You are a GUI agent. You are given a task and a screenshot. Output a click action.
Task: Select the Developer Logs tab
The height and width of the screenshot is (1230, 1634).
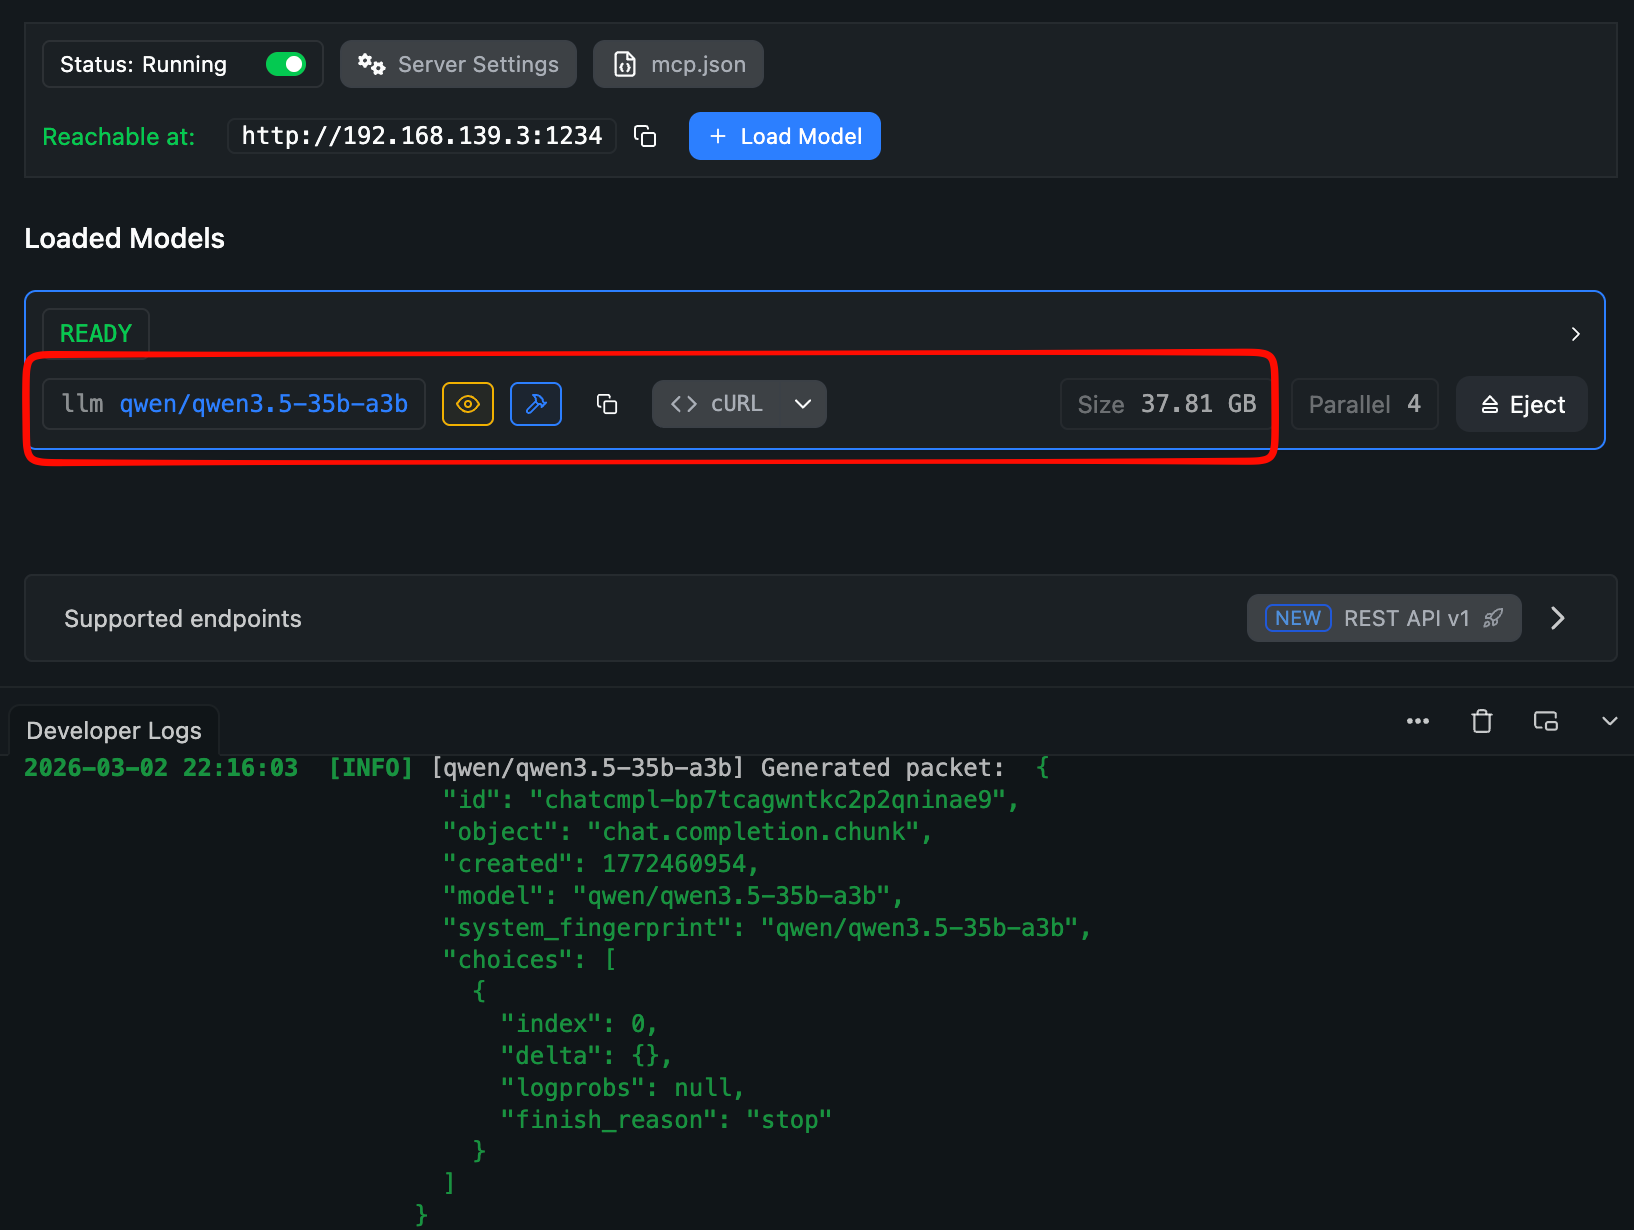(x=114, y=731)
